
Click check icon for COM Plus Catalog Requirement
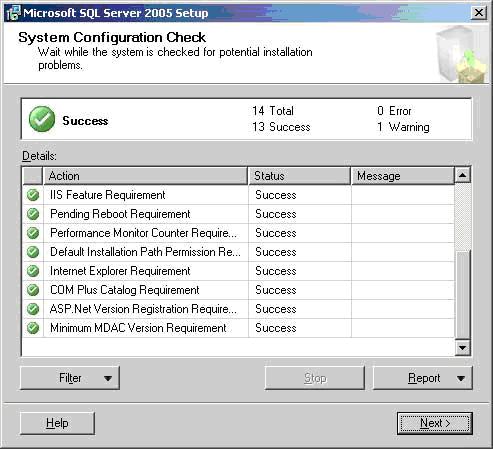coord(33,290)
